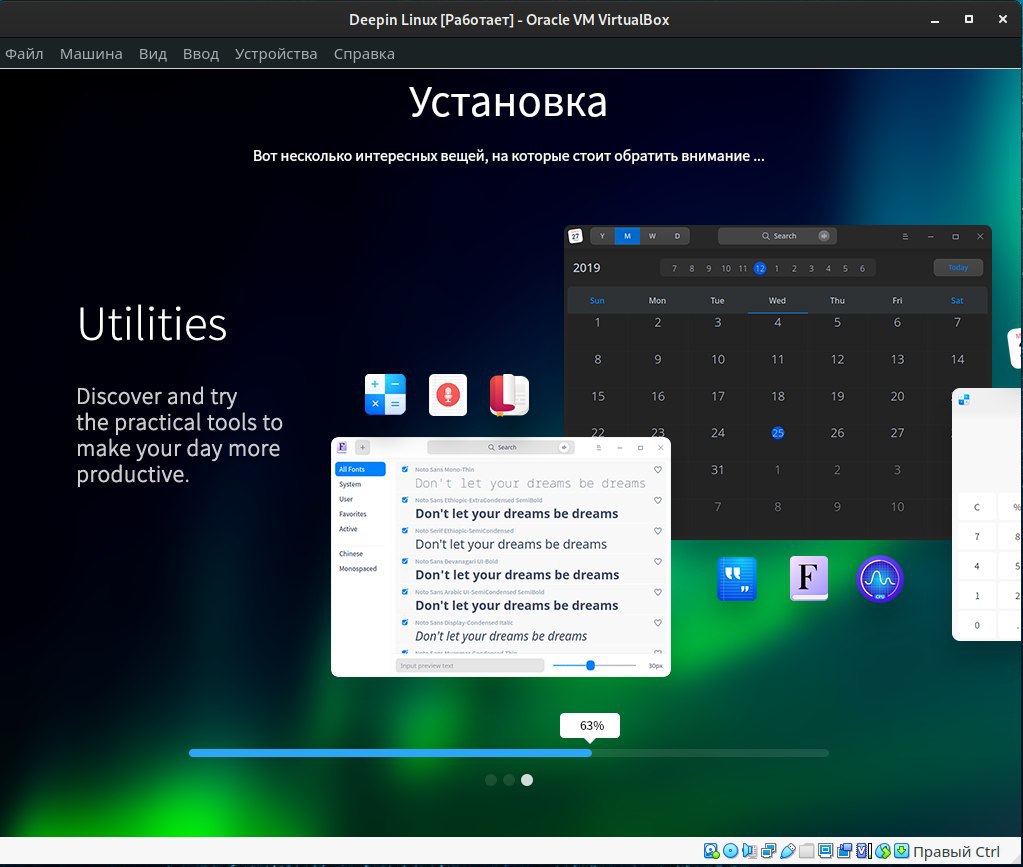Click the C button on calculator
The width and height of the screenshot is (1023, 867).
977,507
